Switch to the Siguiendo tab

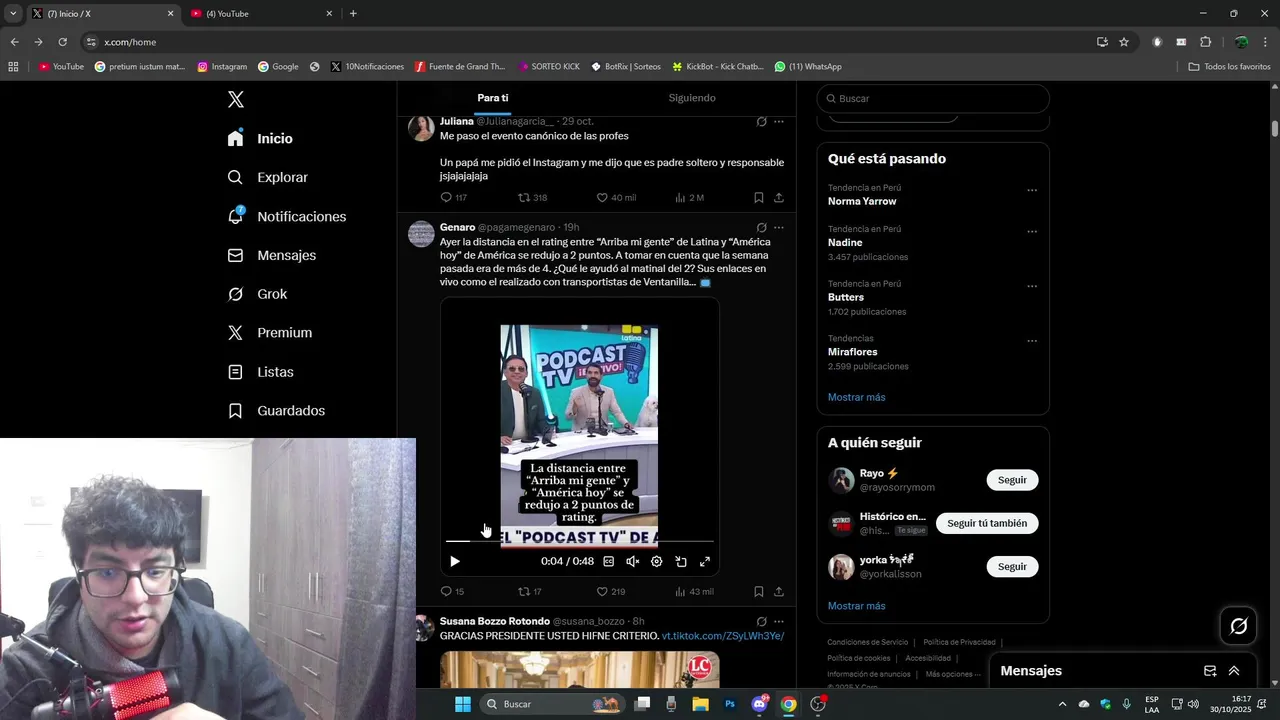click(x=692, y=98)
